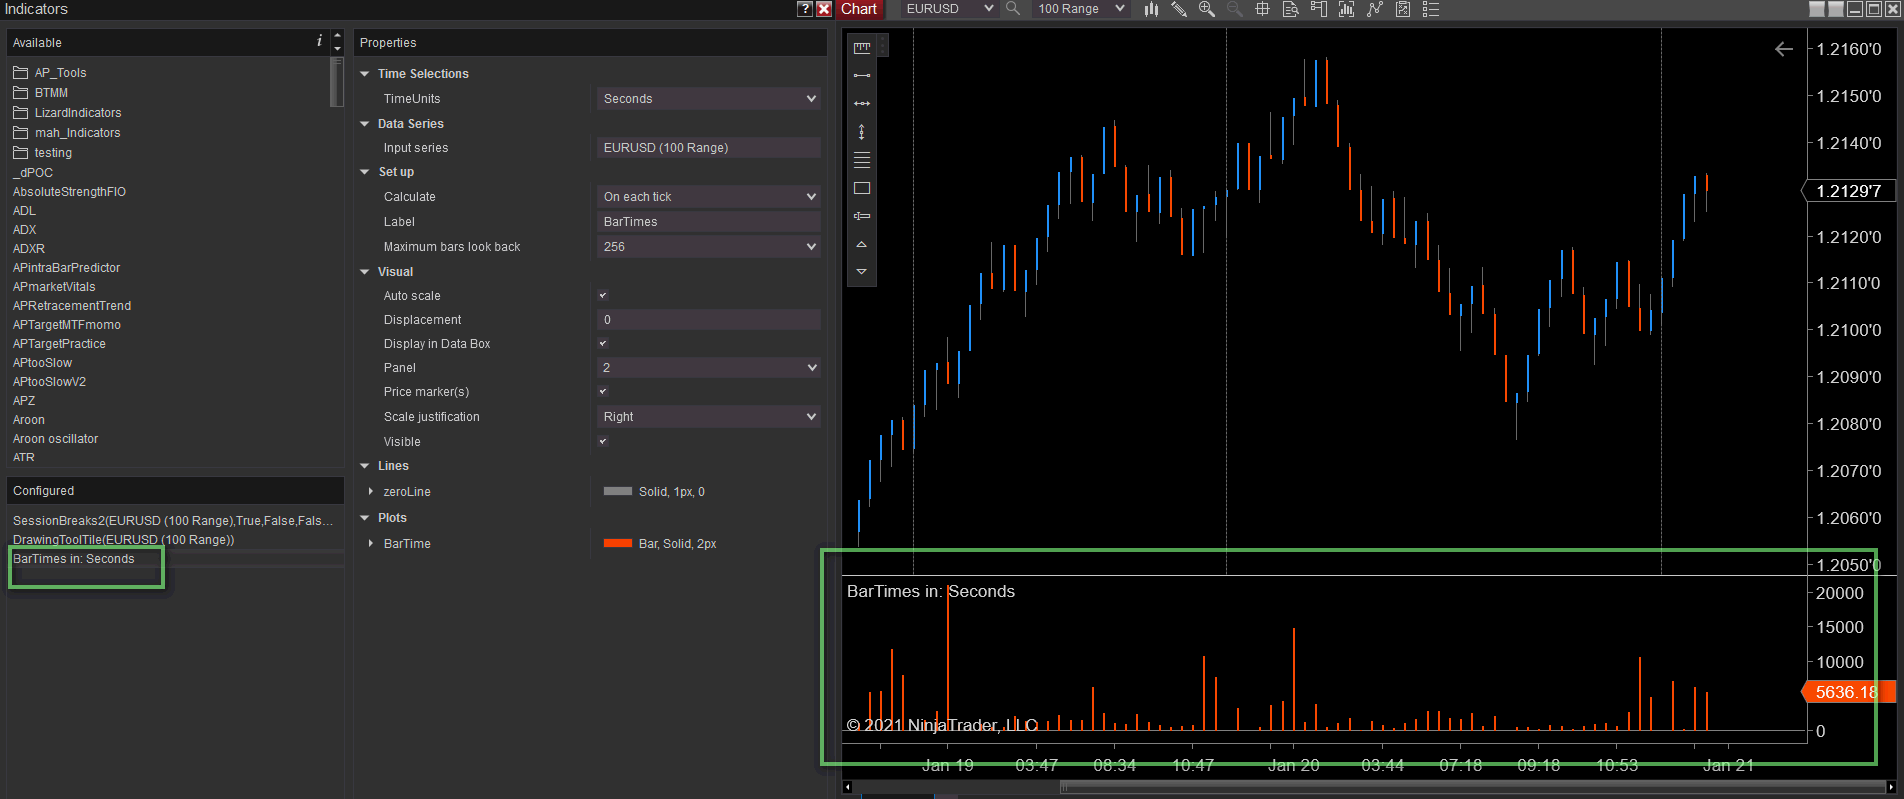Open the AP_Tools indicator folder
The image size is (1904, 799).
pyautogui.click(x=50, y=73)
